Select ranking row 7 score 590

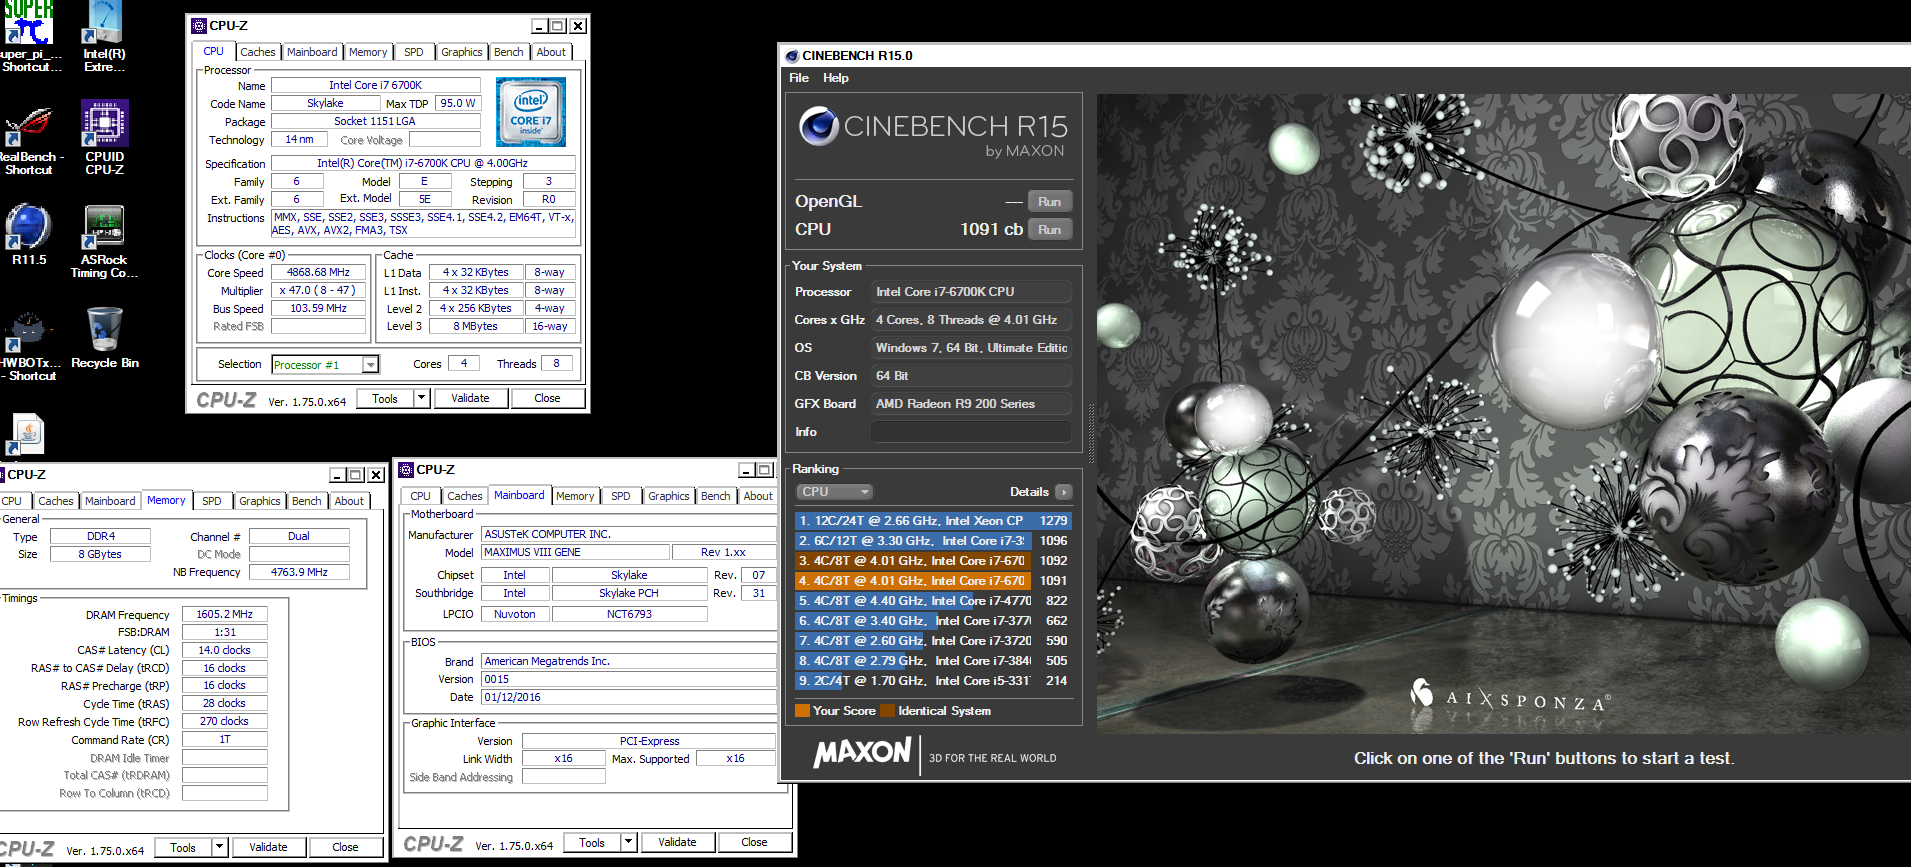tap(933, 641)
